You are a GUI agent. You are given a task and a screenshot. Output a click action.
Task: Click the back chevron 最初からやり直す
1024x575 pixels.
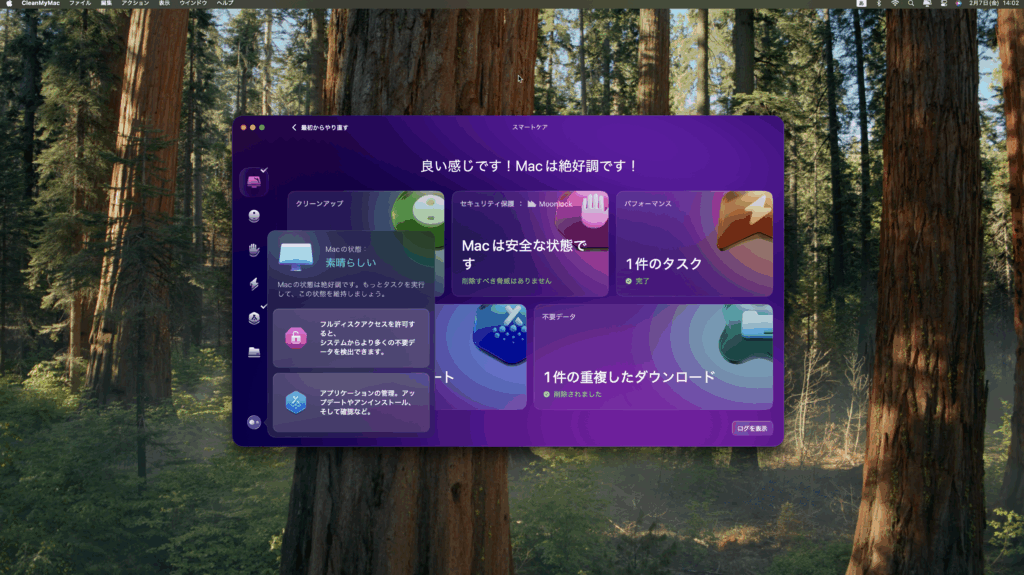tap(320, 127)
